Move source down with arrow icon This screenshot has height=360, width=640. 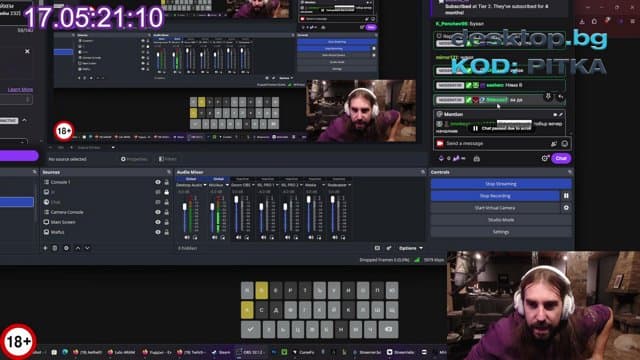click(x=87, y=248)
